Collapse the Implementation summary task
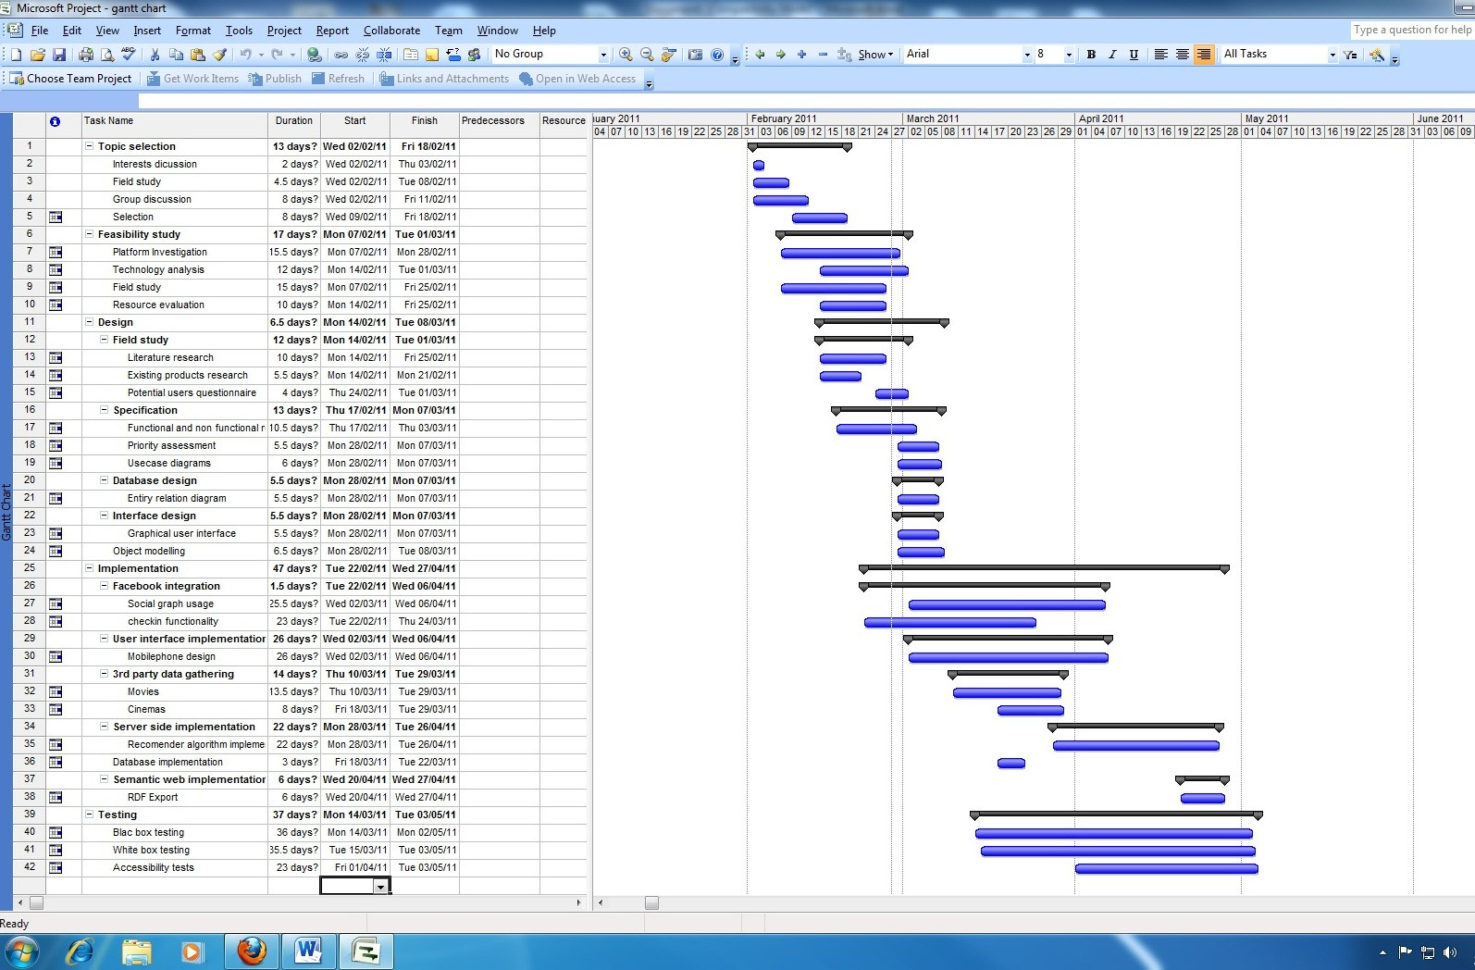Screen dimensions: 1475x970 pos(89,569)
